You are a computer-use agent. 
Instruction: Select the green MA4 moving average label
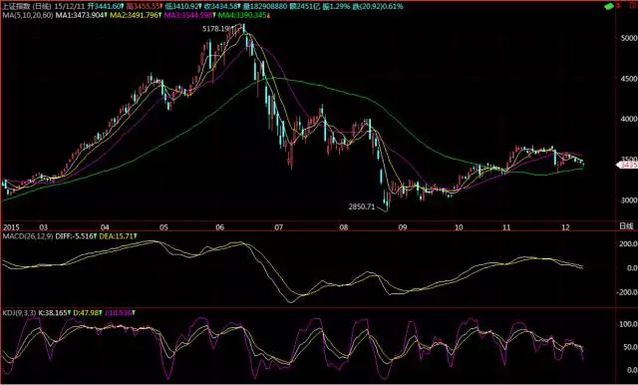point(243,15)
